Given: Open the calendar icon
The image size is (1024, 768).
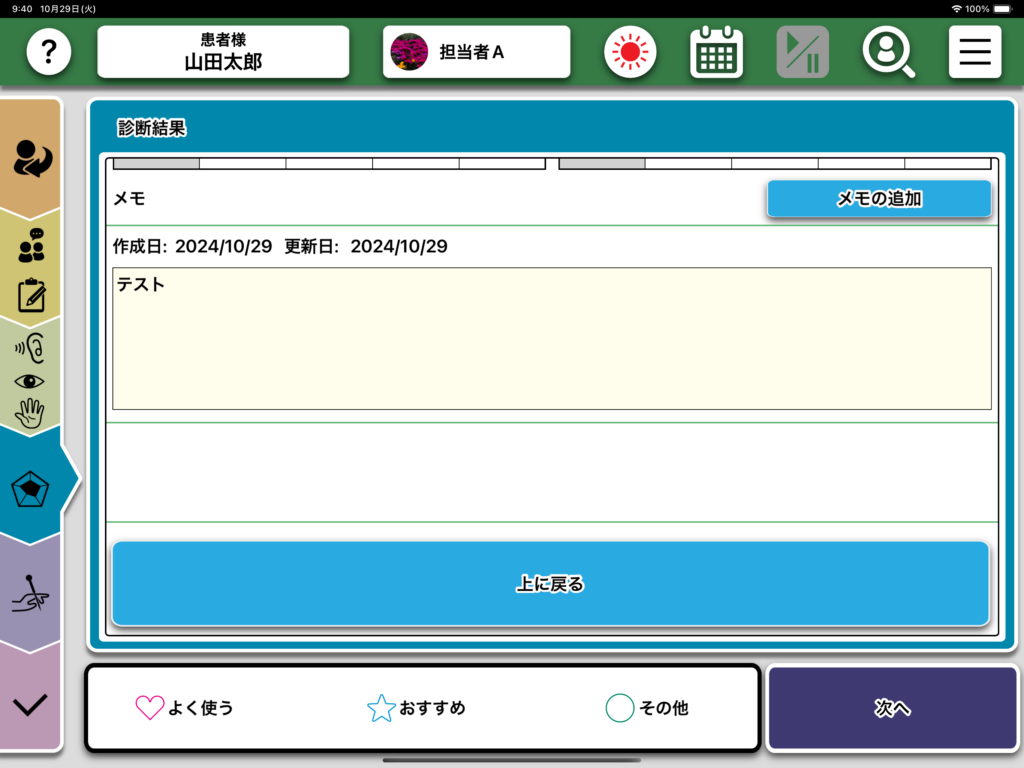Looking at the screenshot, I should coord(716,52).
